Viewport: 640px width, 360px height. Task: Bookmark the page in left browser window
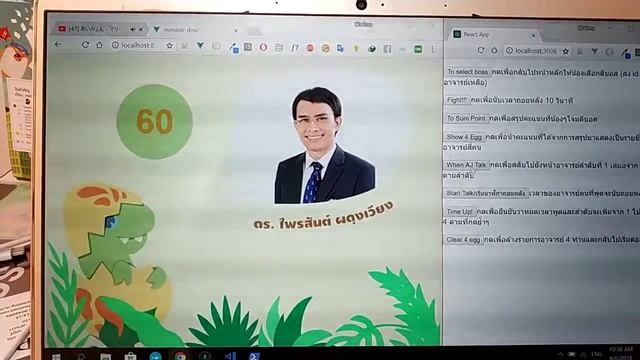(170, 46)
